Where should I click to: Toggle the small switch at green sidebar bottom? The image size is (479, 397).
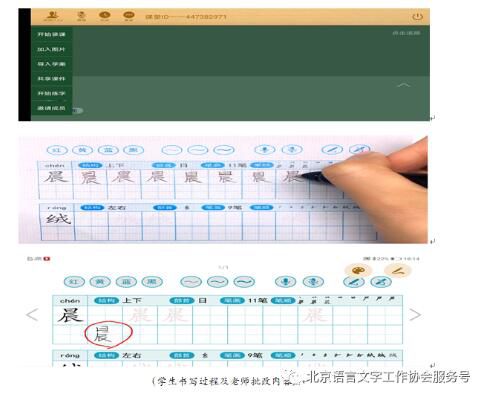[78, 111]
